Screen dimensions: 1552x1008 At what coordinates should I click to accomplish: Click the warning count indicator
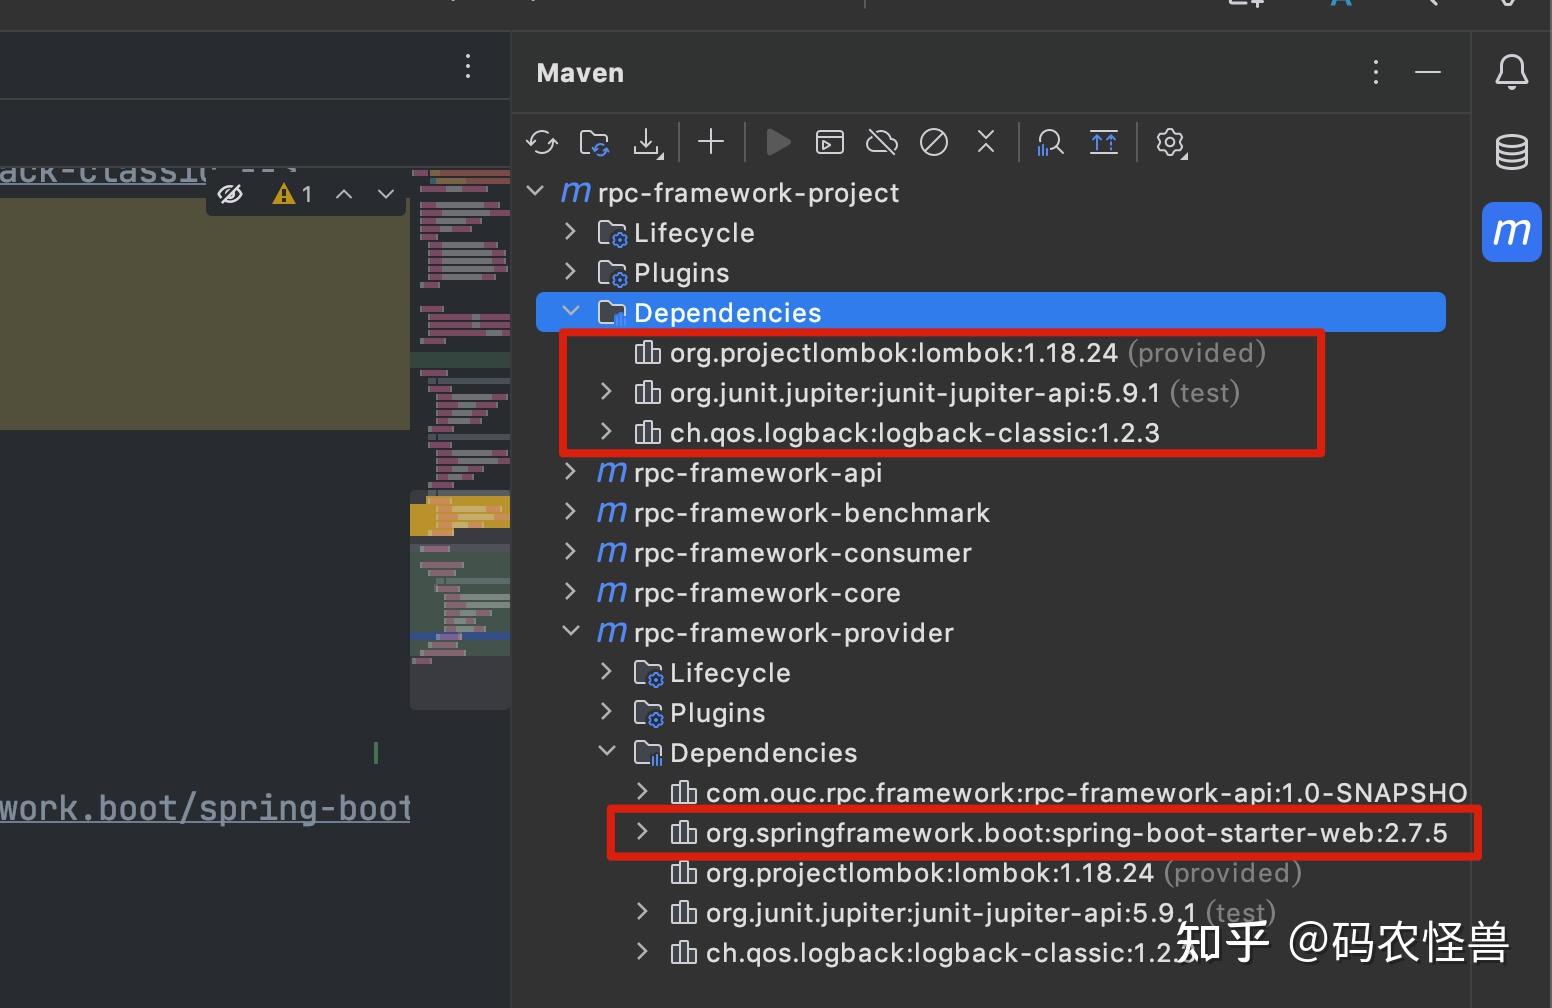(295, 193)
